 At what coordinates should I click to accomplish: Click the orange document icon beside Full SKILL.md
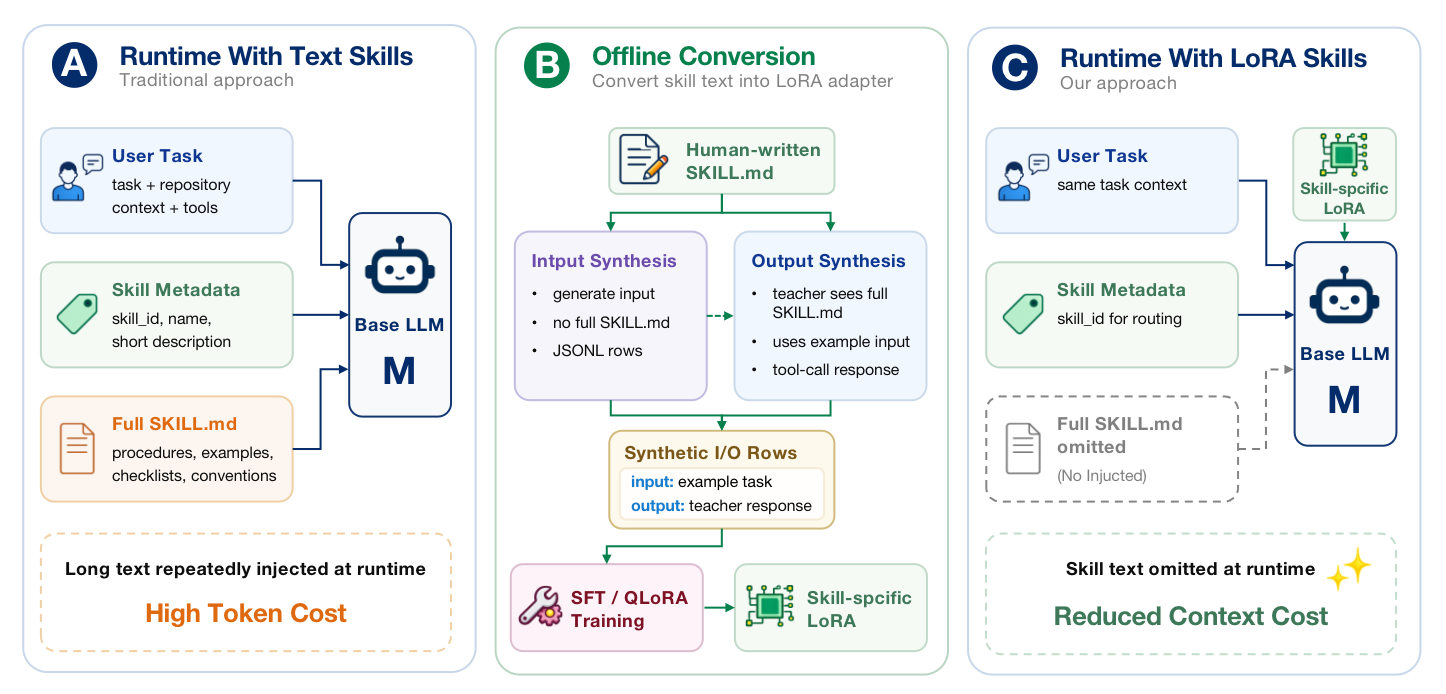coord(77,448)
